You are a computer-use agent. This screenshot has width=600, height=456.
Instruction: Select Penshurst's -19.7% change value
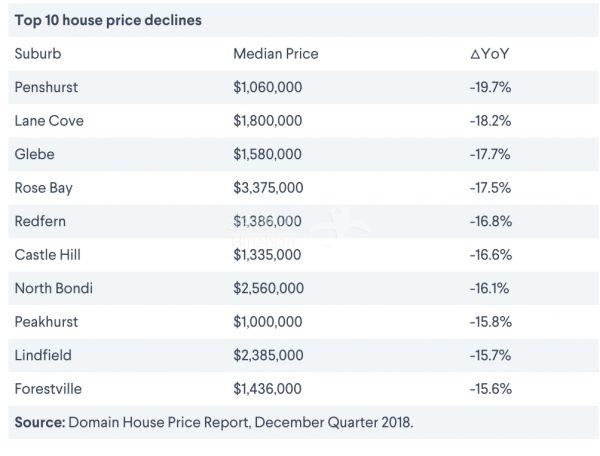point(490,87)
